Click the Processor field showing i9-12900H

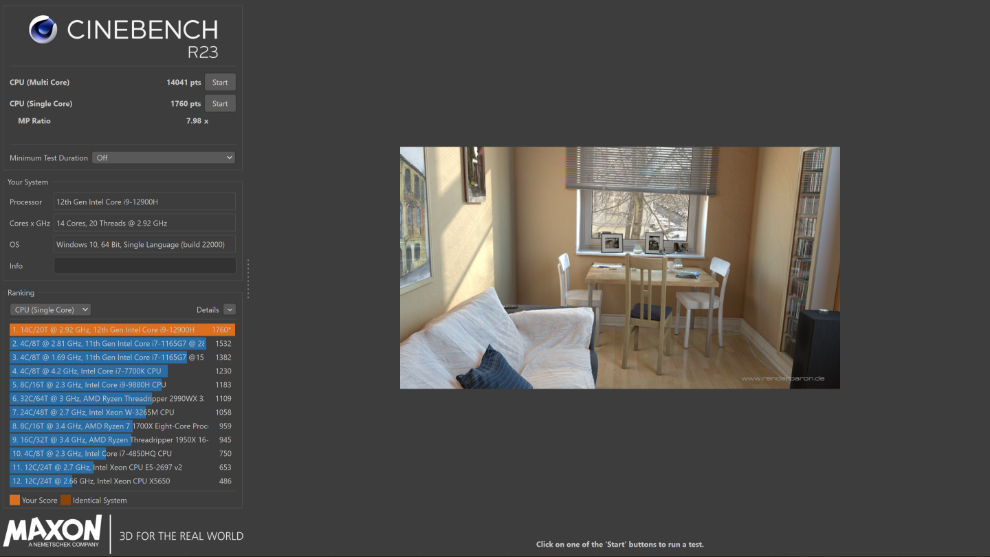145,202
